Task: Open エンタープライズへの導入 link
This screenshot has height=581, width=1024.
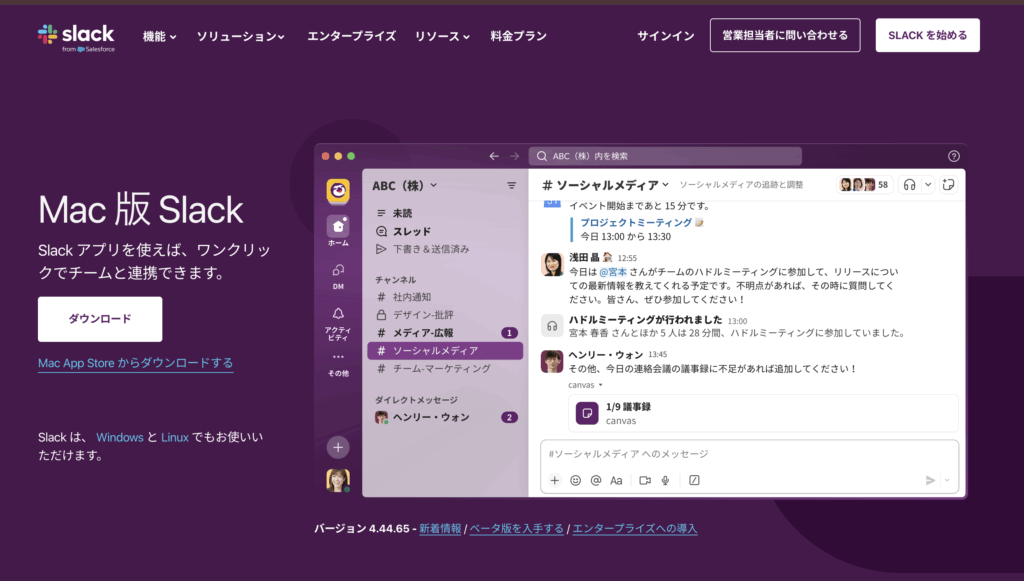Action: [x=635, y=529]
